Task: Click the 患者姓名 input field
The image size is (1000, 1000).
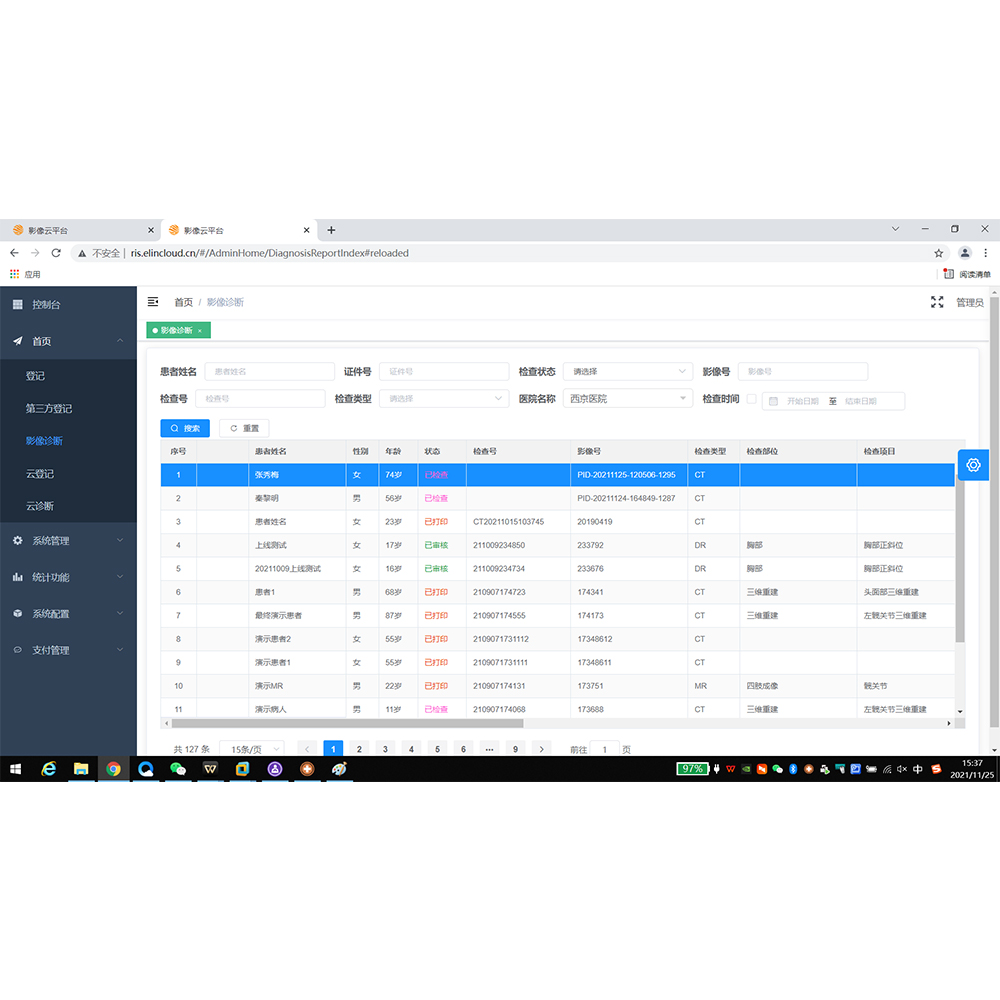Action: coord(269,371)
